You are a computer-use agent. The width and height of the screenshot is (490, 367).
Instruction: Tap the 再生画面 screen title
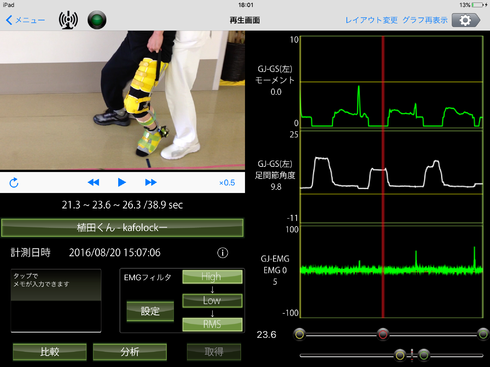(x=245, y=20)
